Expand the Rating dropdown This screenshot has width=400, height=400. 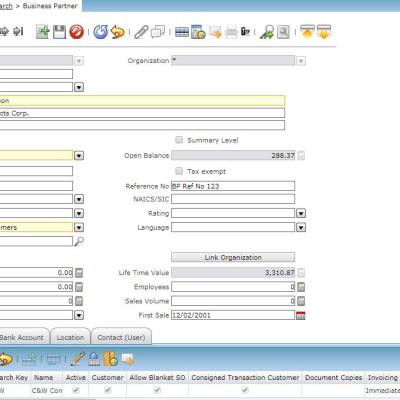[301, 213]
